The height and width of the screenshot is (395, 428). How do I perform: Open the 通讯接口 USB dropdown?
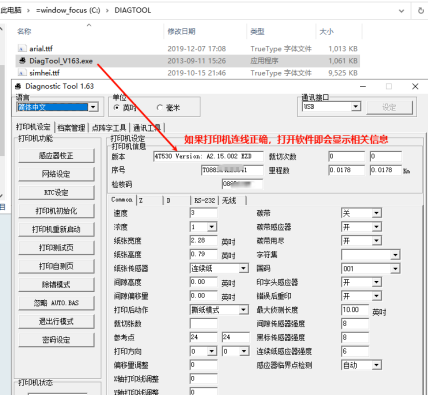pos(356,106)
